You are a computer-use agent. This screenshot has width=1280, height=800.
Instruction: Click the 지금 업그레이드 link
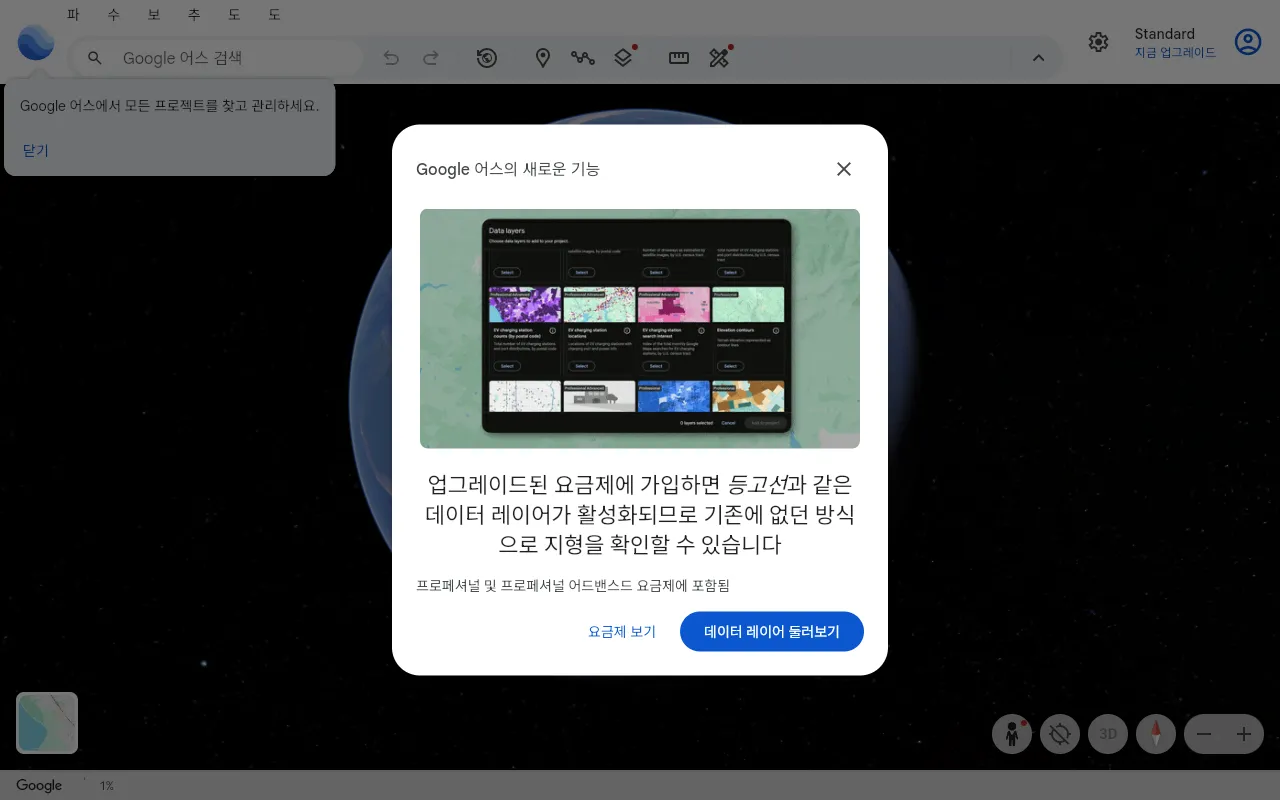[x=1175, y=53]
